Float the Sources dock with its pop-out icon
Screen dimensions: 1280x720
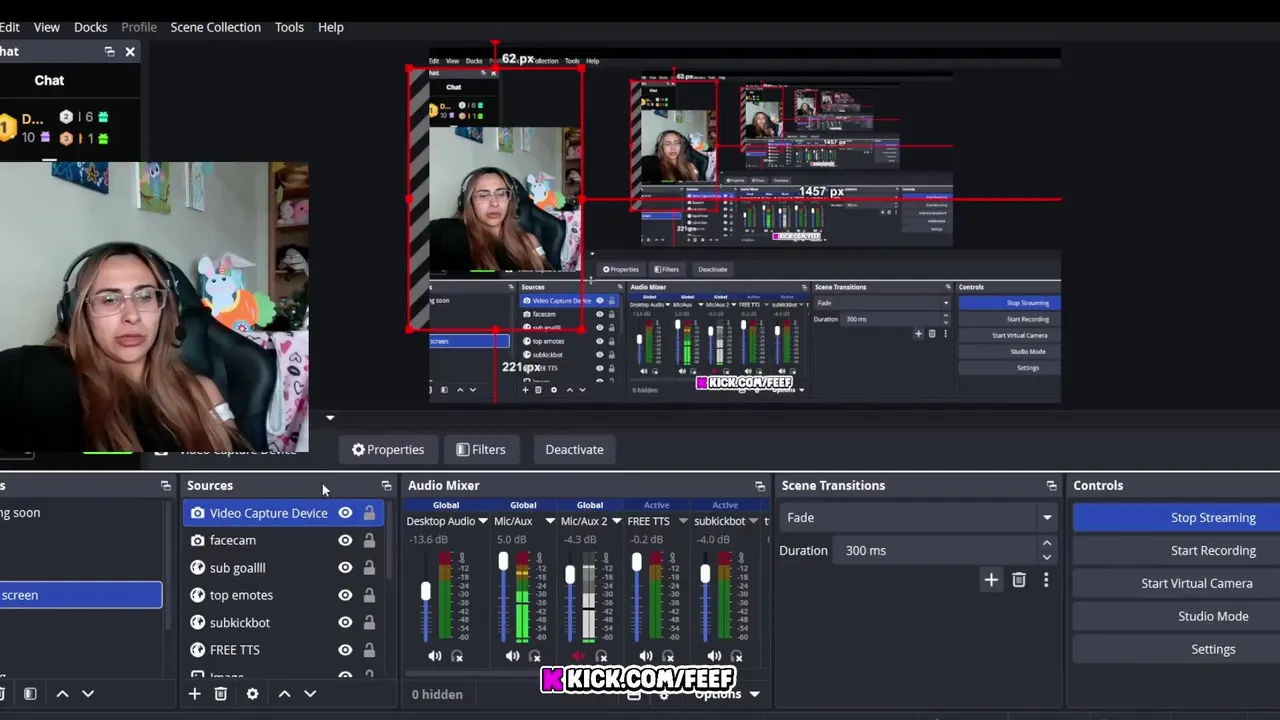(386, 486)
